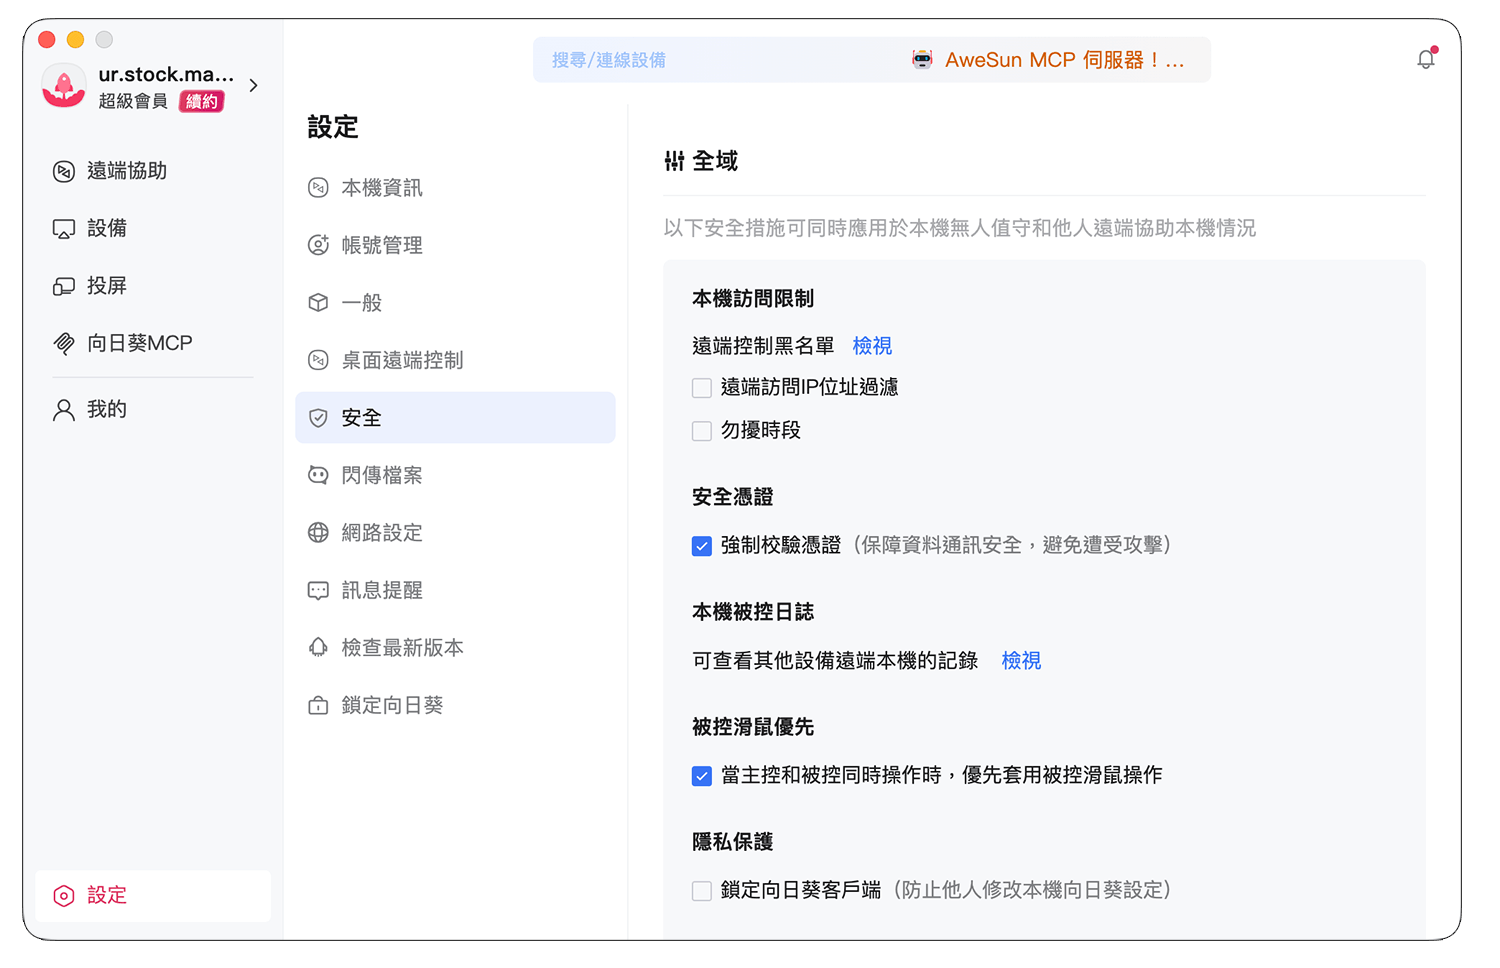This screenshot has width=1500, height=968.
Task: Click the 向日葵MCP icon
Action: click(64, 344)
